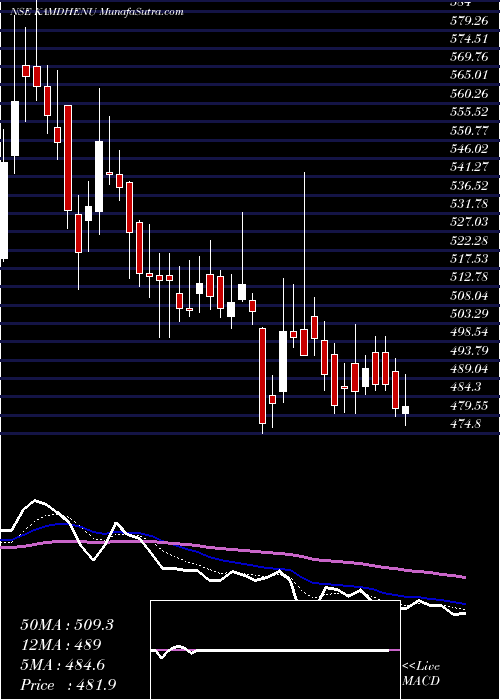Open the MACD inset chart box

pos(275,650)
